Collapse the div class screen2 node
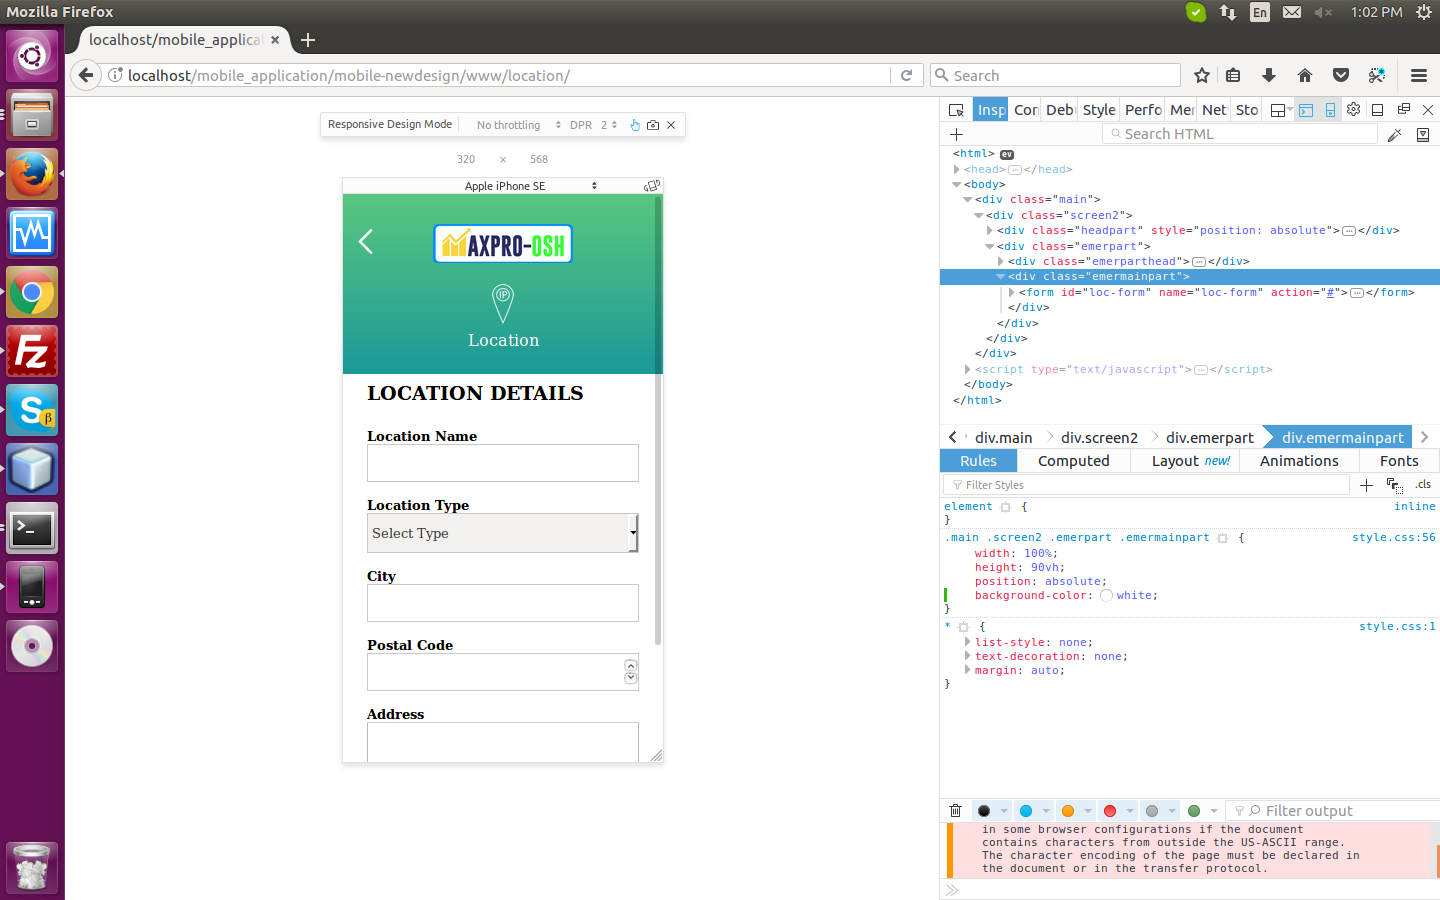The image size is (1440, 900). click(979, 216)
